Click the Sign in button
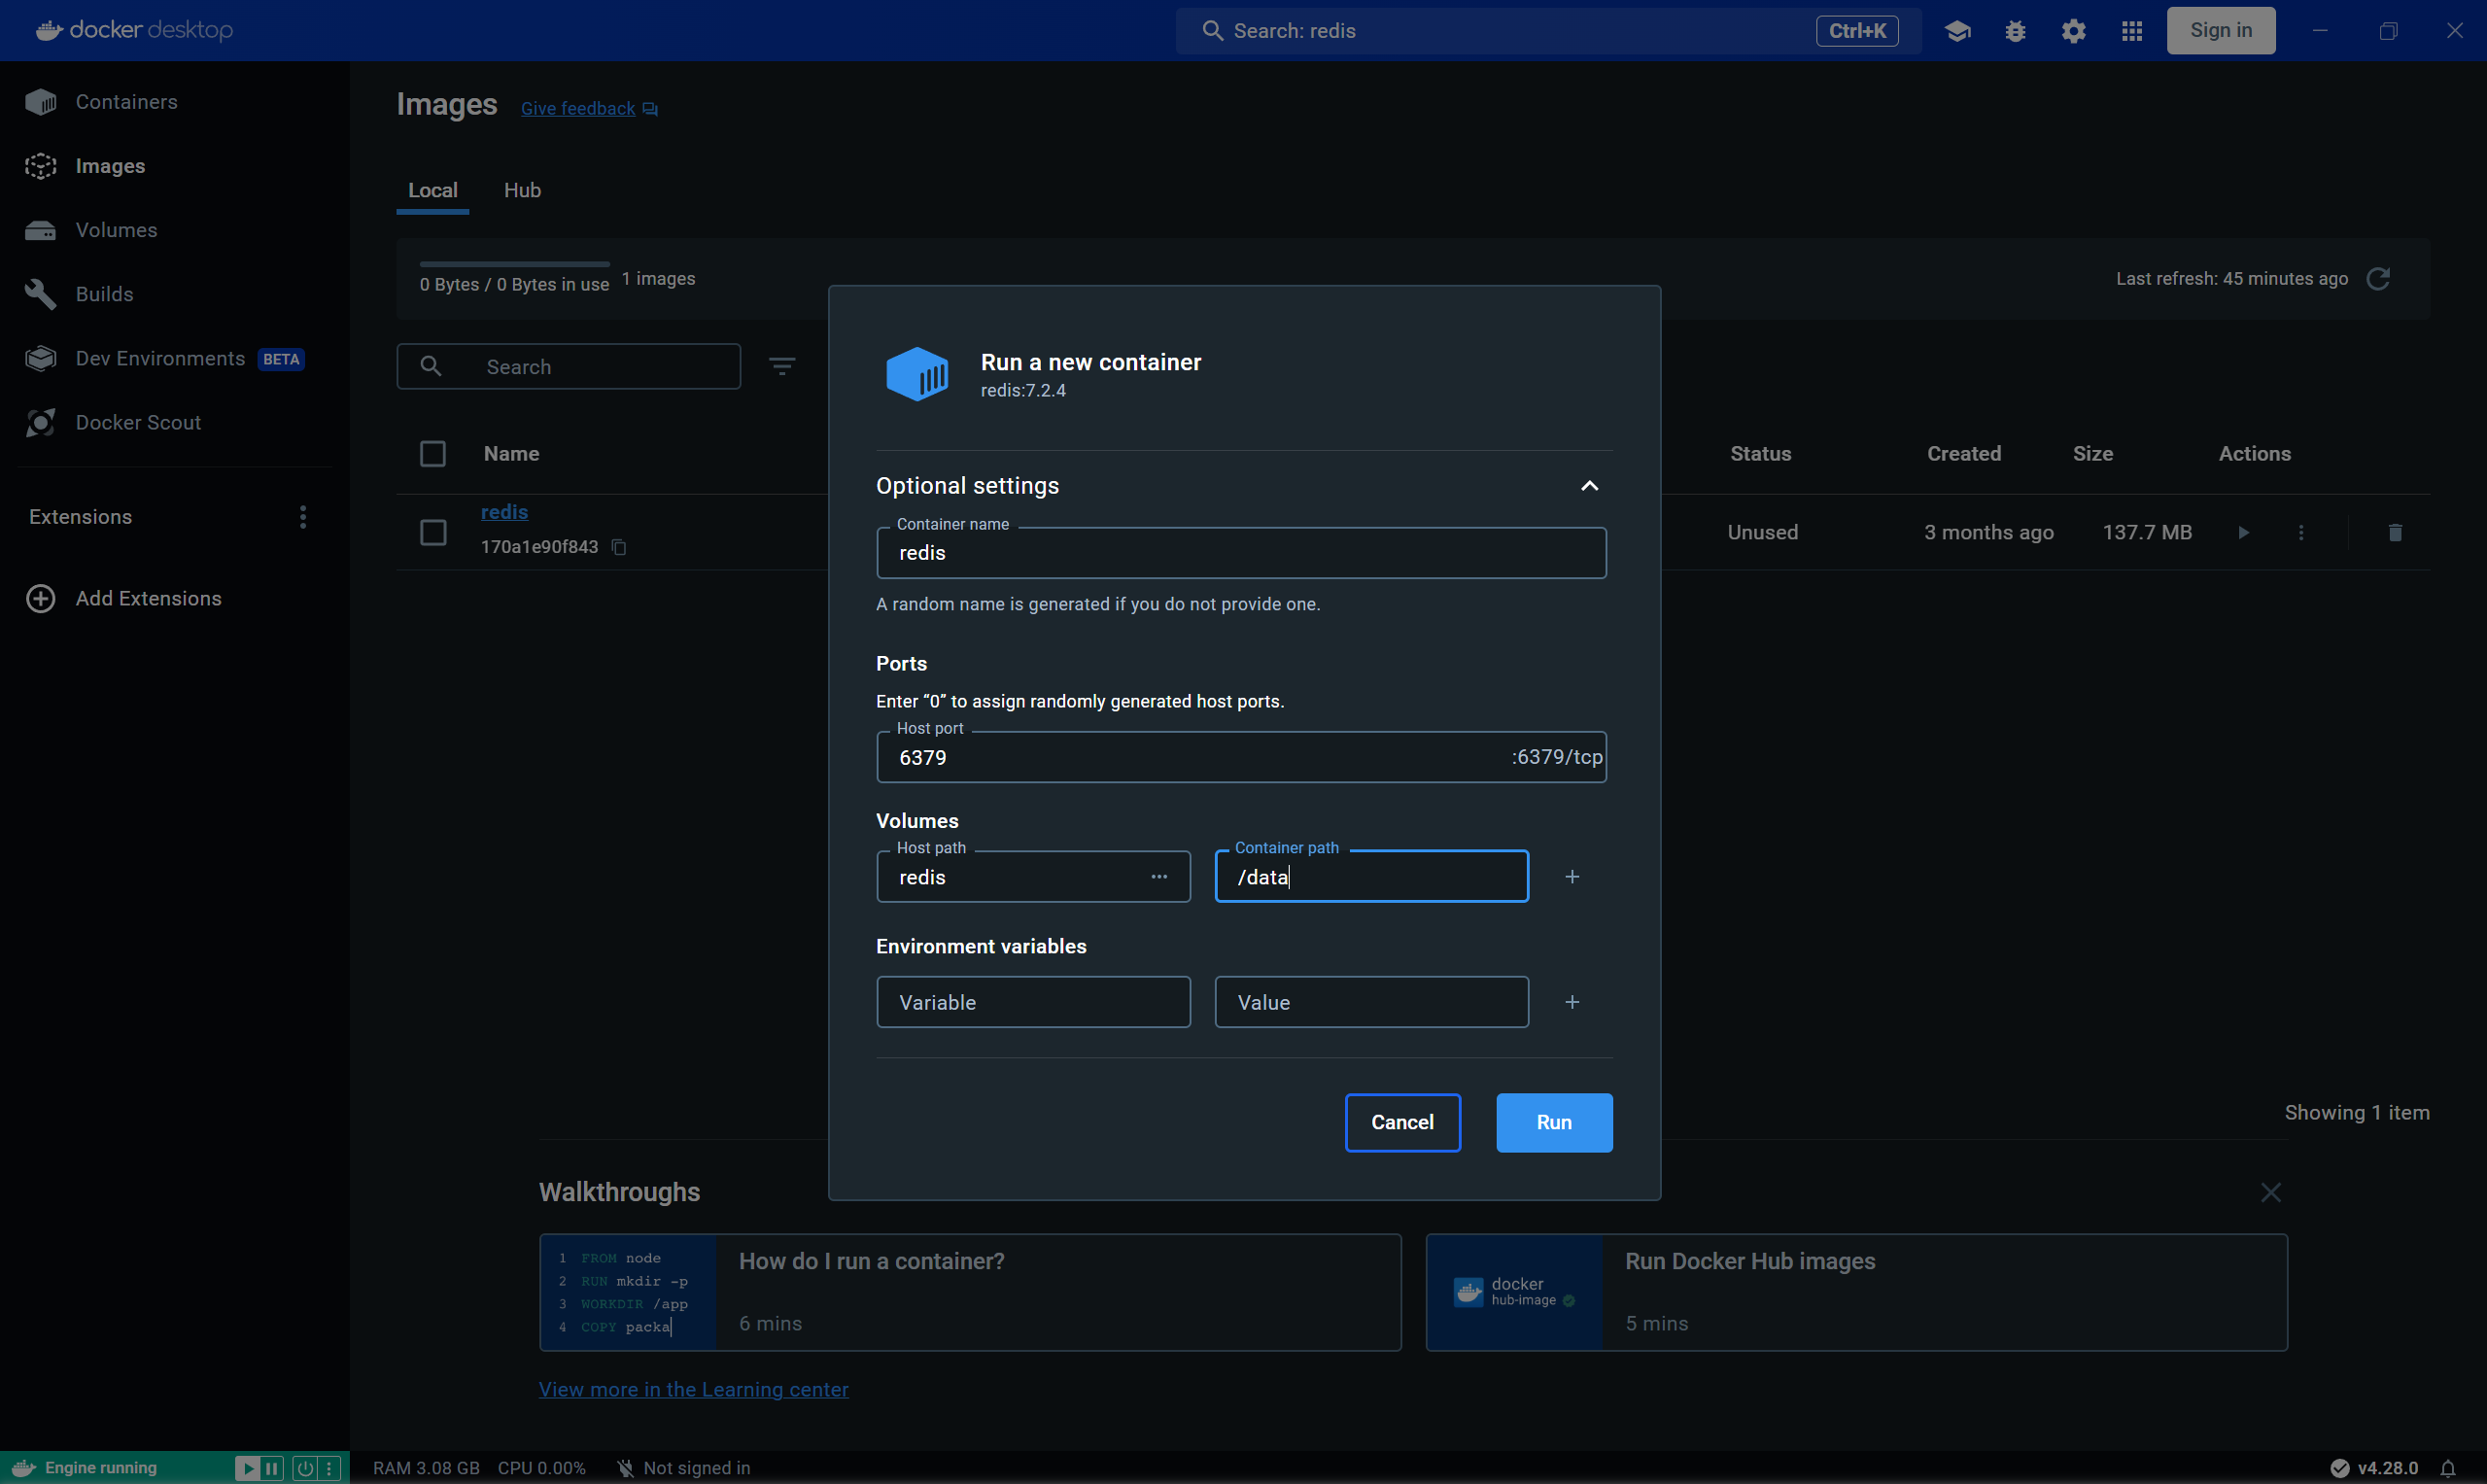The image size is (2487, 1484). (2221, 31)
